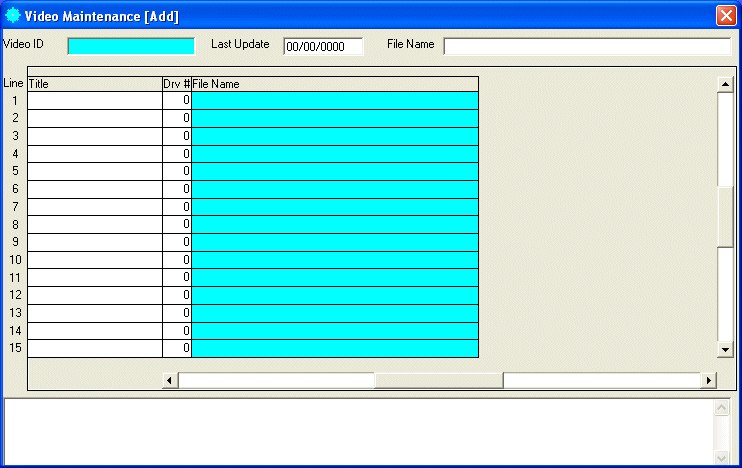
Task: Select row number 10 in Line column
Action: tap(15, 260)
